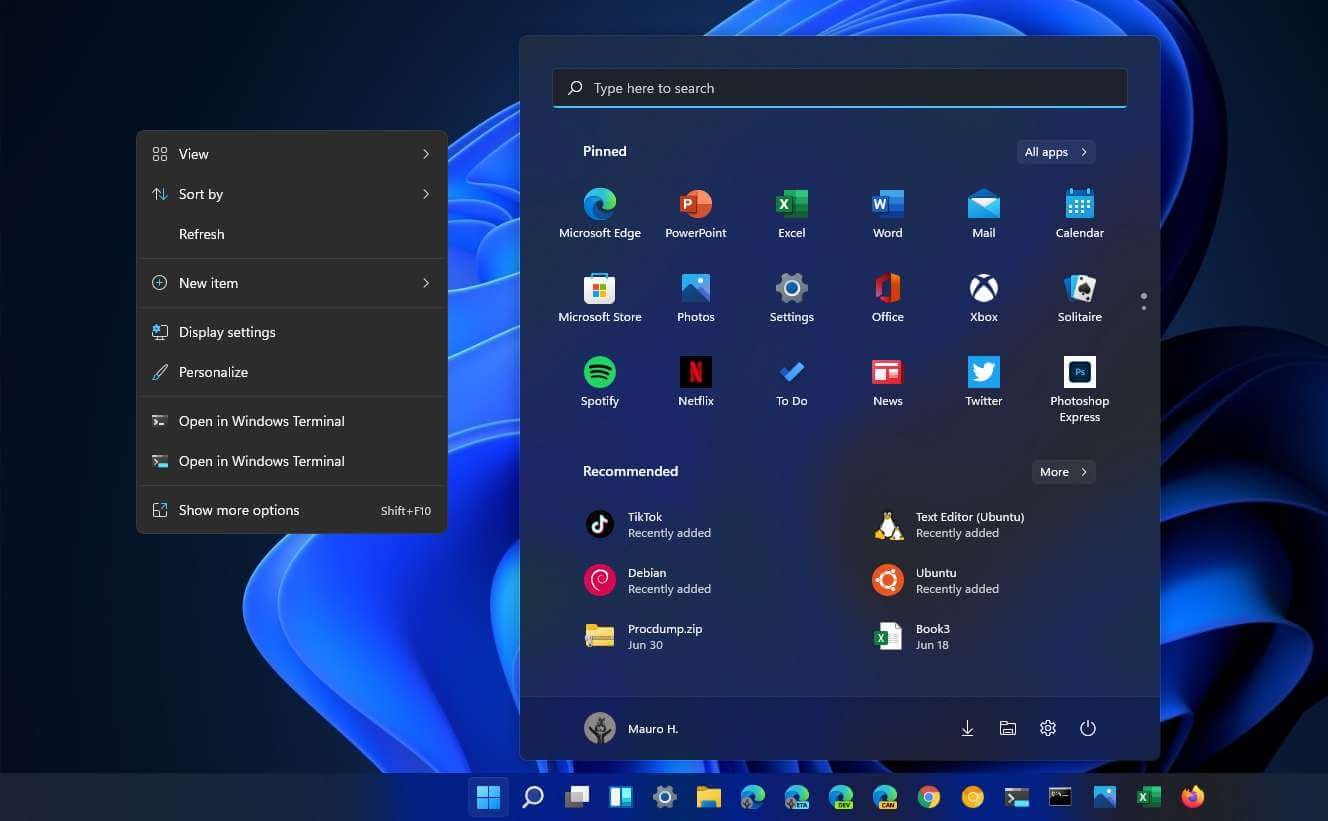Choose Personalize from the context menu
The height and width of the screenshot is (821, 1328).
[x=213, y=372]
